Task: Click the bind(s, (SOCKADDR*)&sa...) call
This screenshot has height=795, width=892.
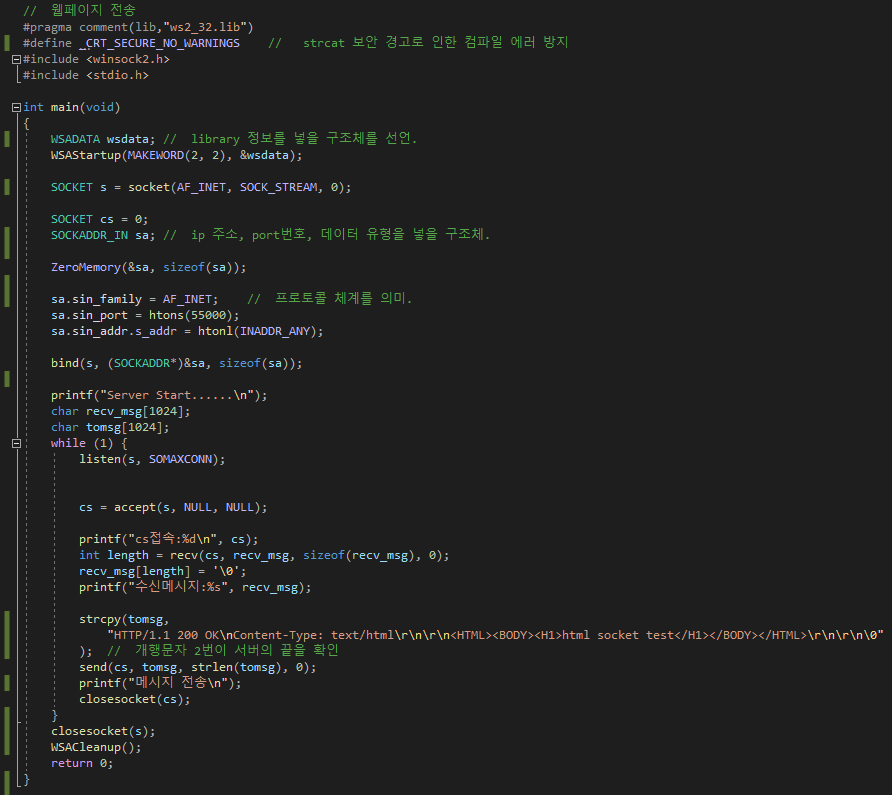Action: 176,363
